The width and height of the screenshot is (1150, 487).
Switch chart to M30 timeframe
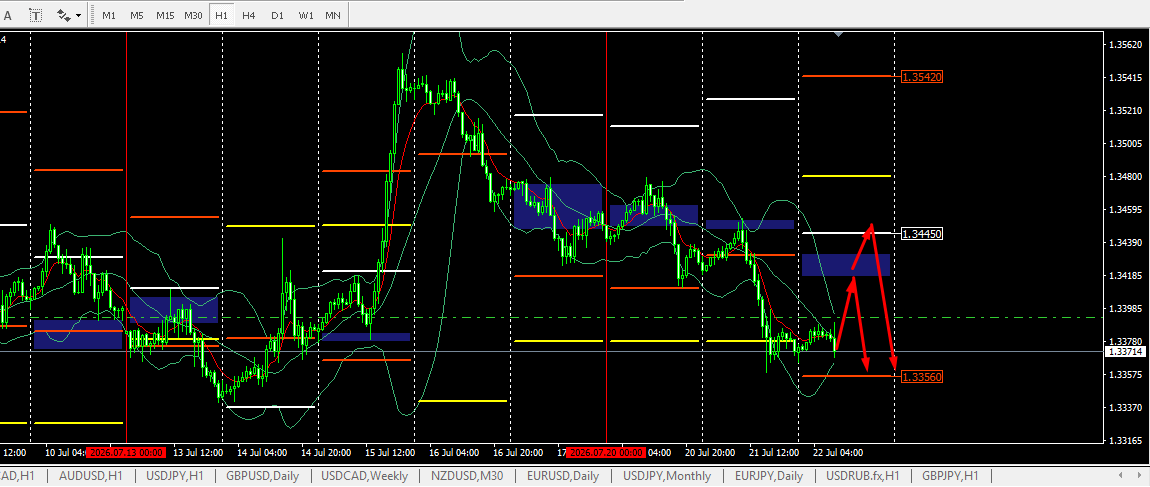[194, 15]
